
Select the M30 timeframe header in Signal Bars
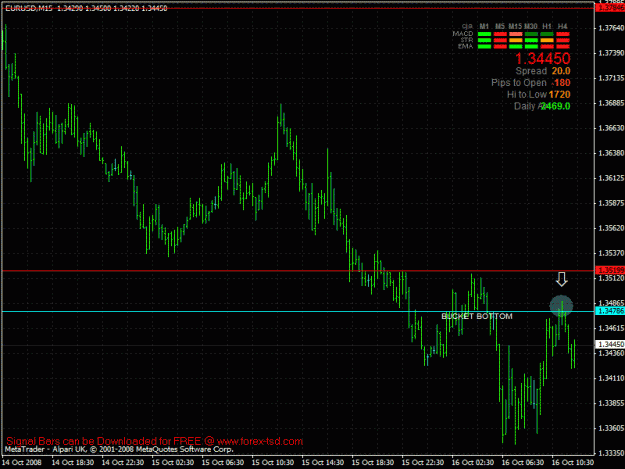(531, 26)
